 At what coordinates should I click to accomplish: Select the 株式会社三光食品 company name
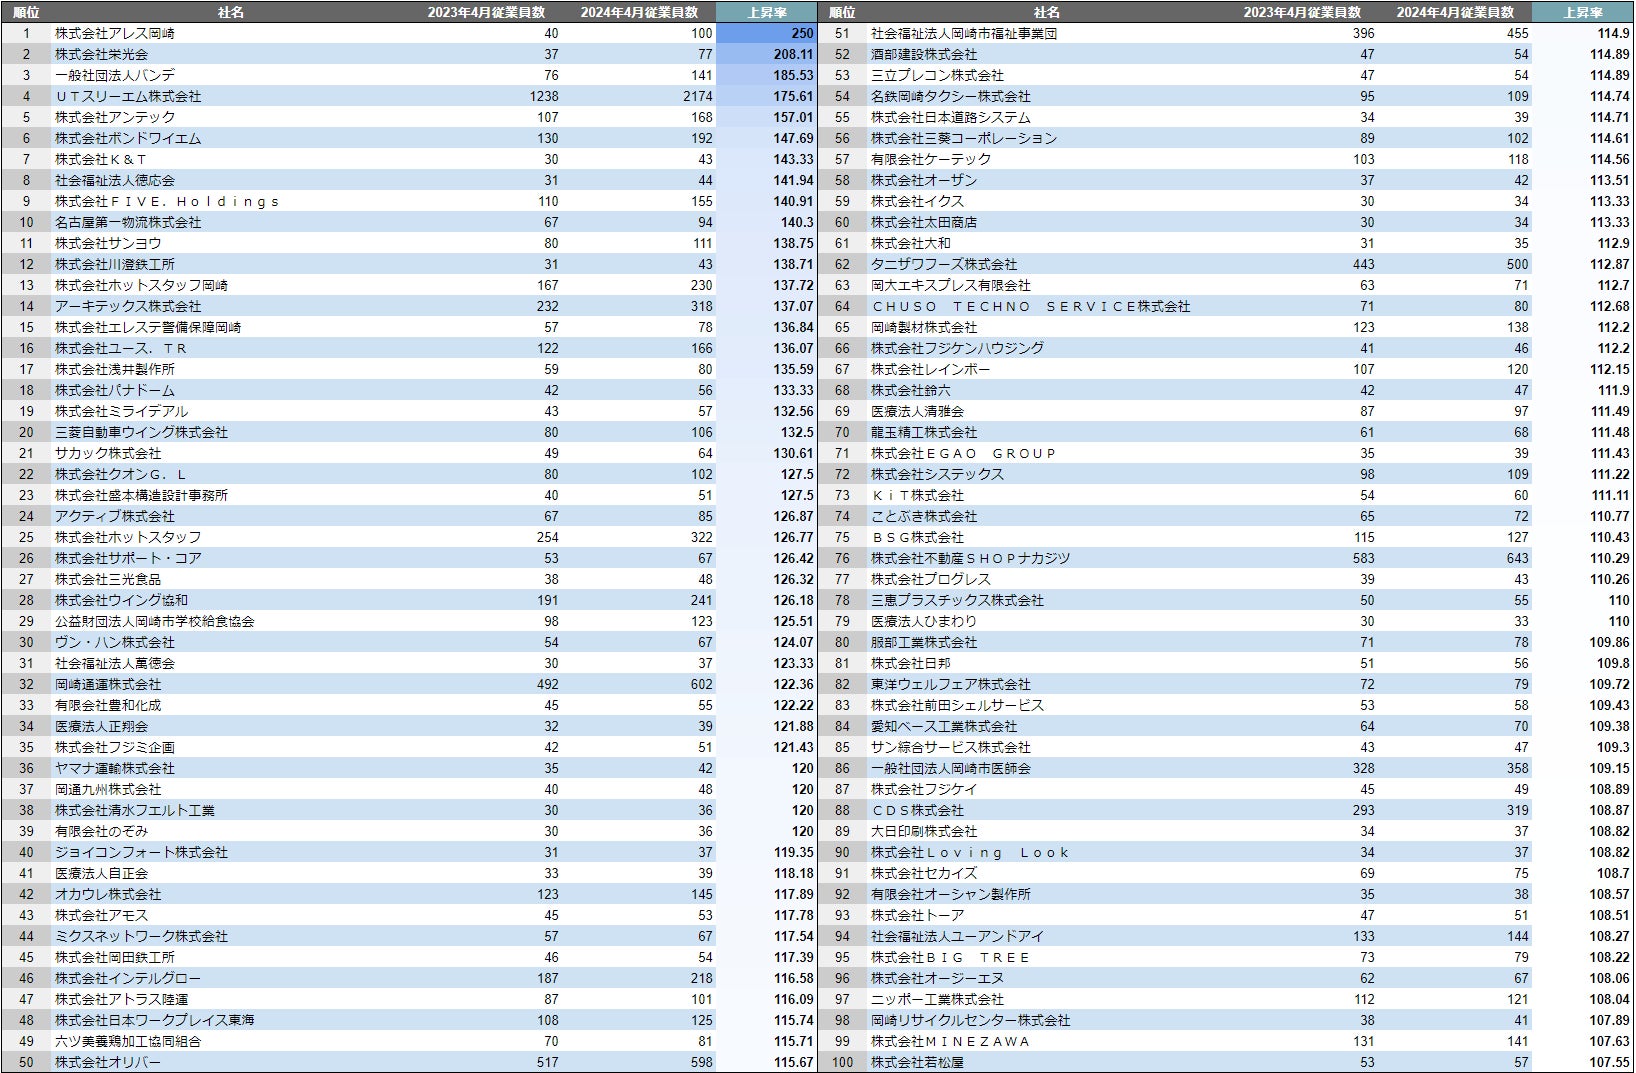click(108, 579)
